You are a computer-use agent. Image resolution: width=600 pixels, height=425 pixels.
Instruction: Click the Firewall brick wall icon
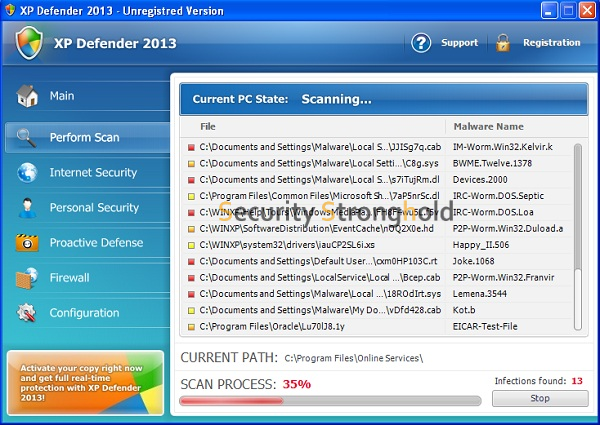27,278
